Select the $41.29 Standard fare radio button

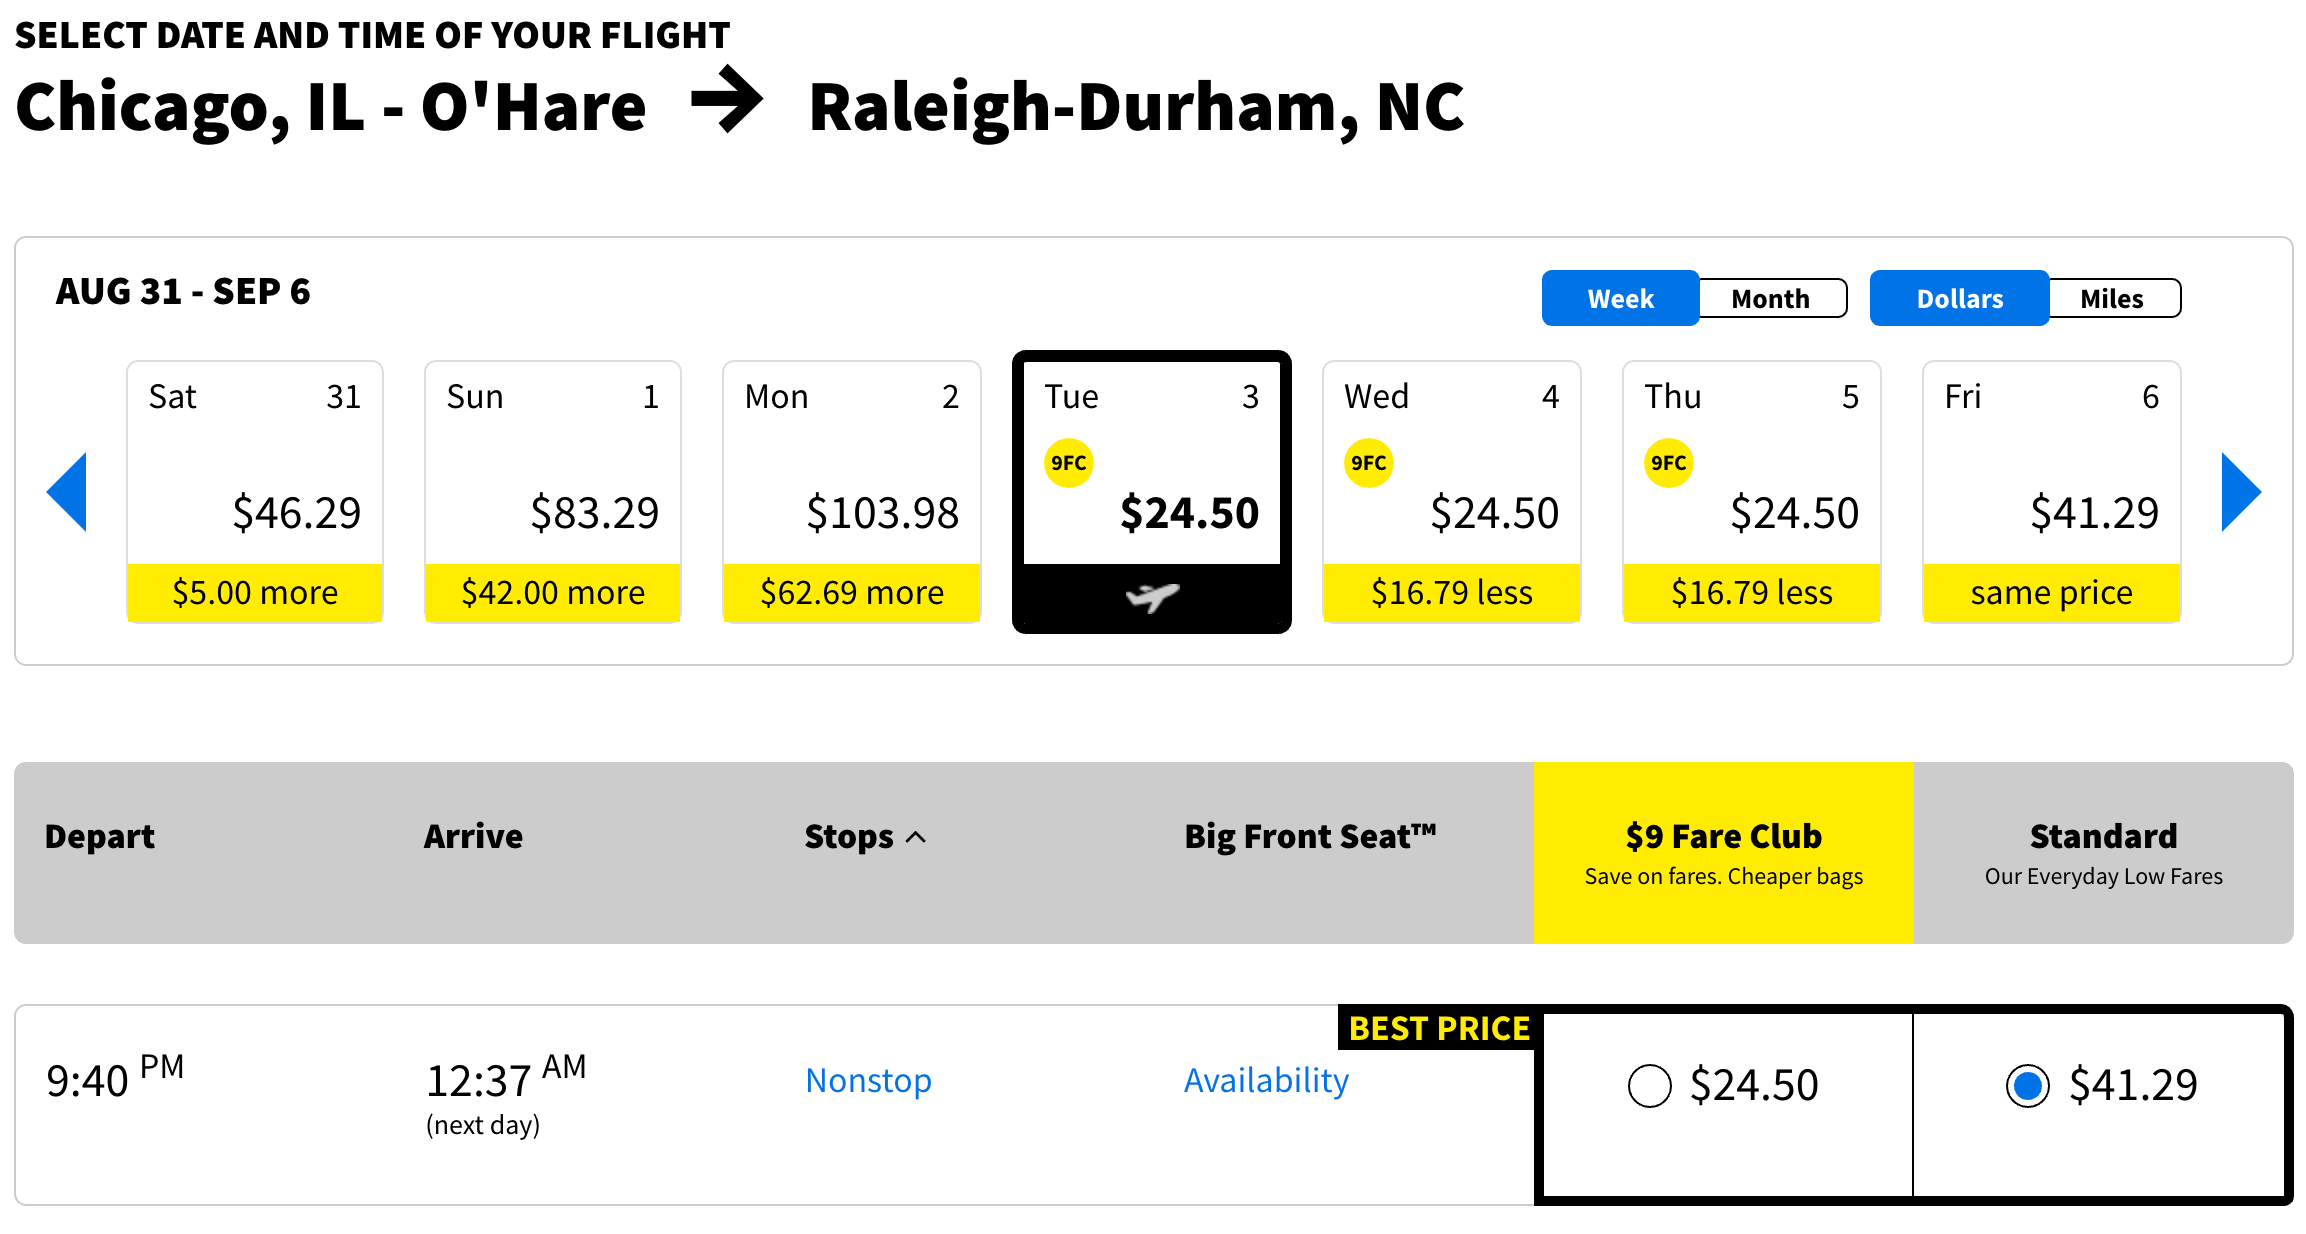pos(2027,1086)
